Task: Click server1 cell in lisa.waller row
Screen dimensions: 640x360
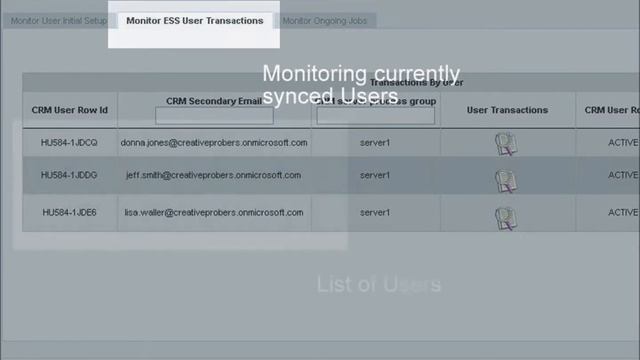Action: click(x=375, y=213)
